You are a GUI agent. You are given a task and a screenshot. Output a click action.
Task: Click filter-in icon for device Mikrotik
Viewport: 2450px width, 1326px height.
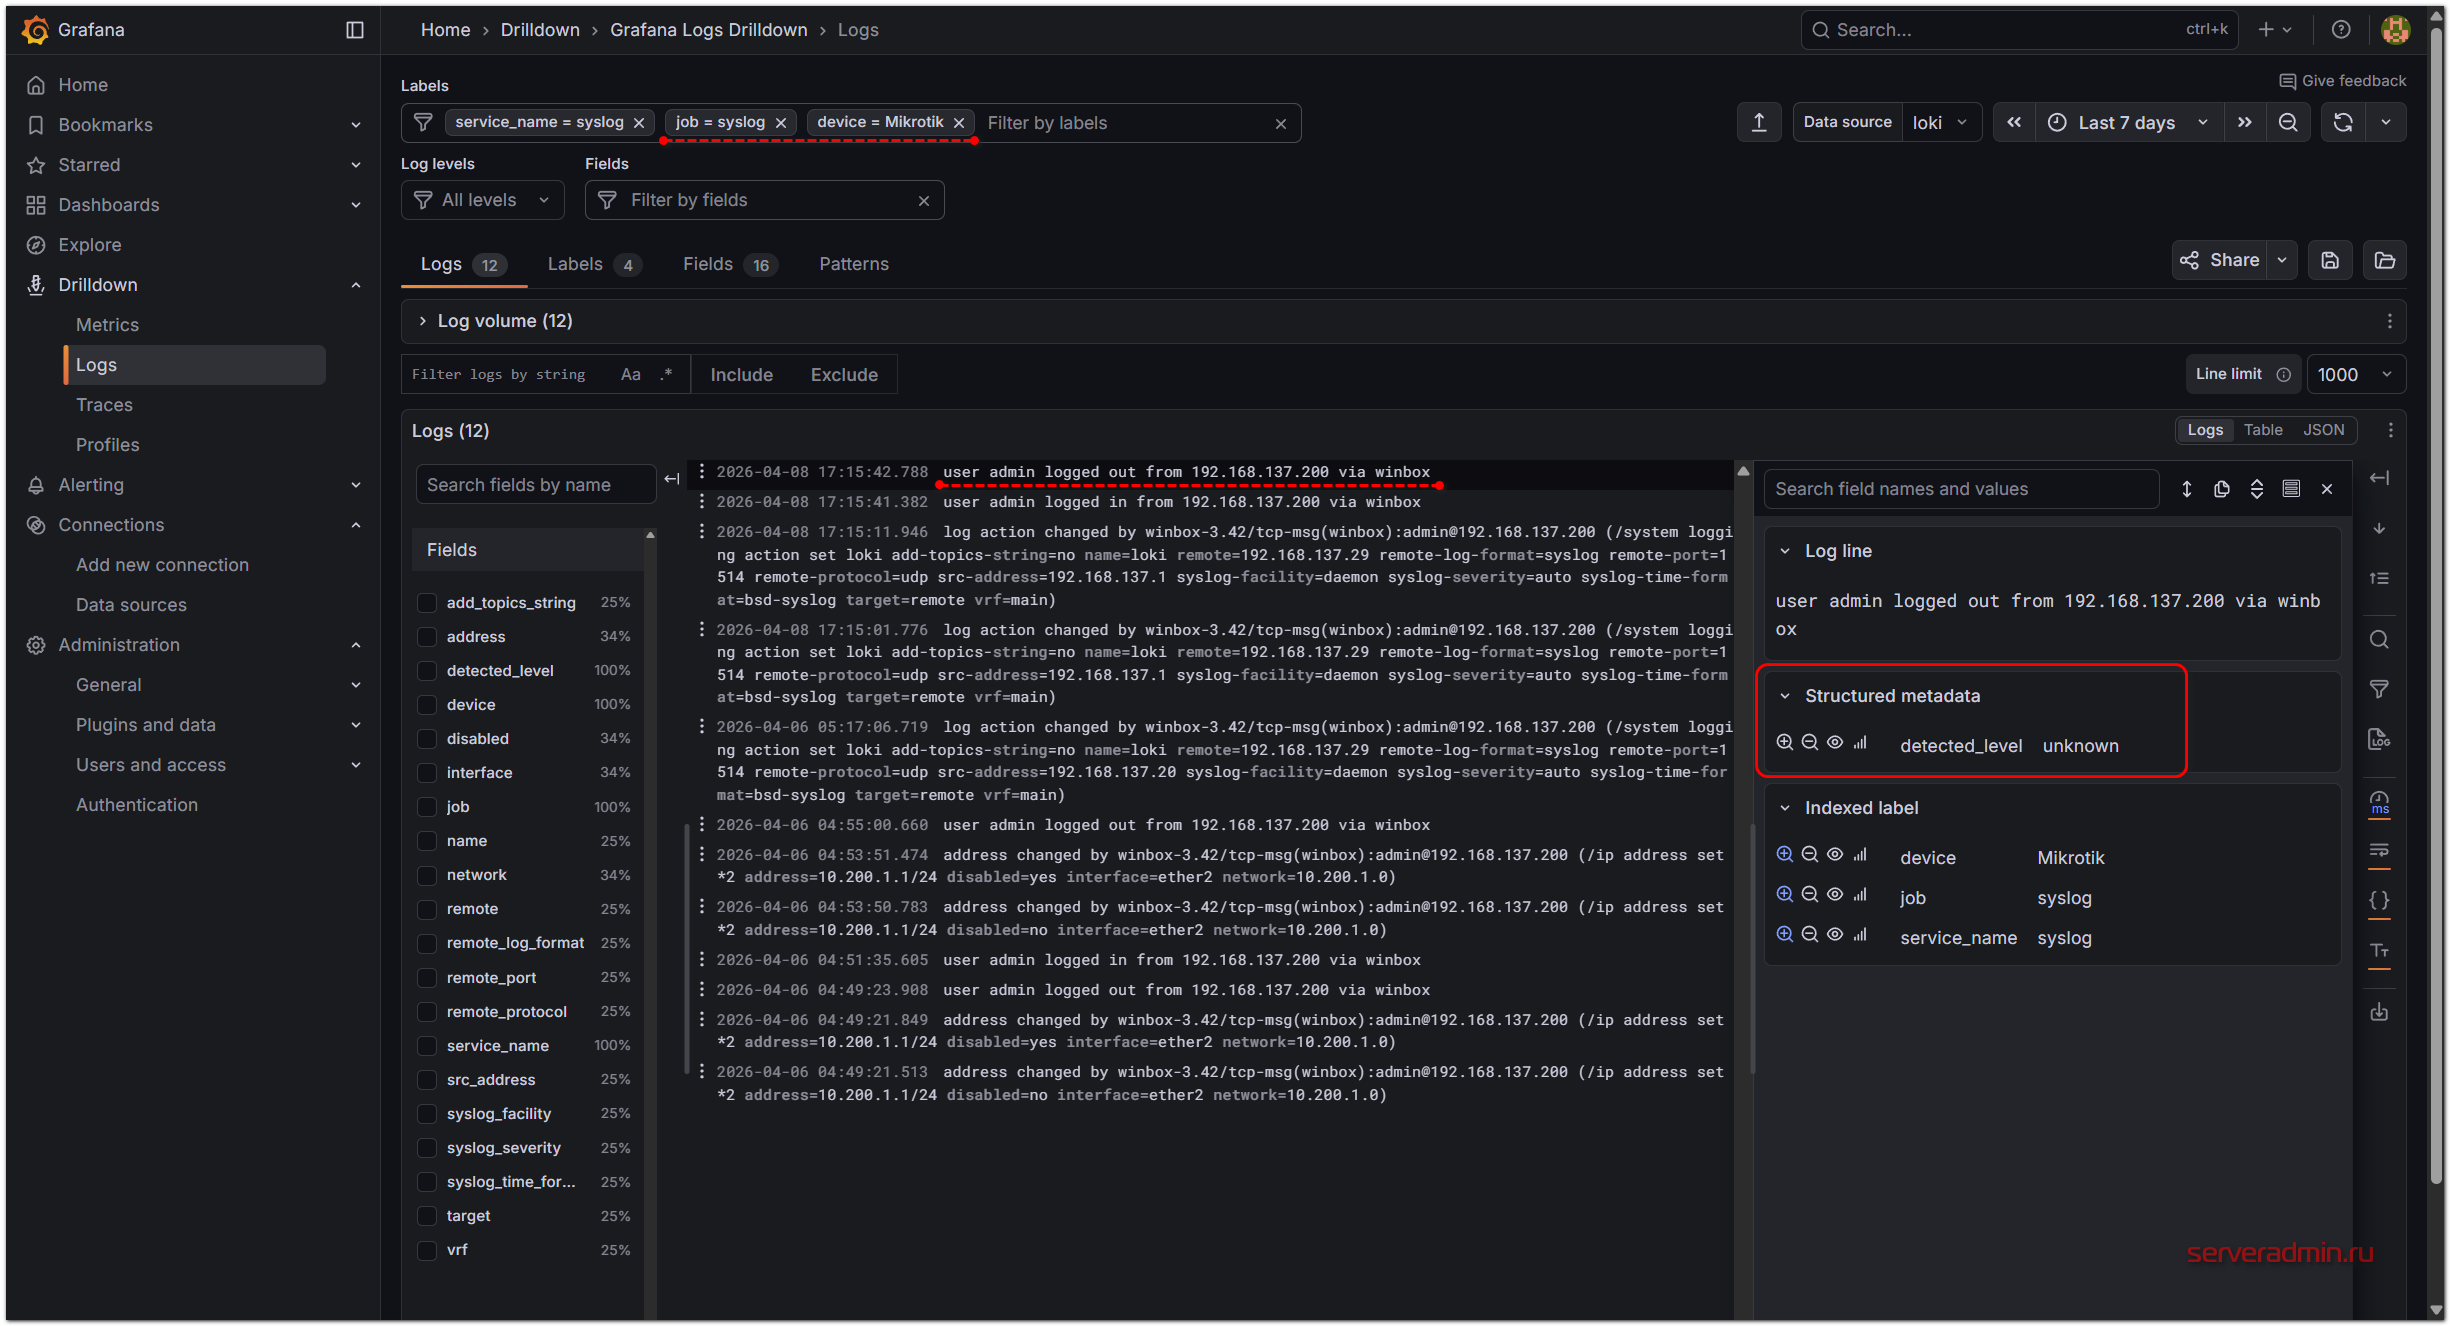1784,855
